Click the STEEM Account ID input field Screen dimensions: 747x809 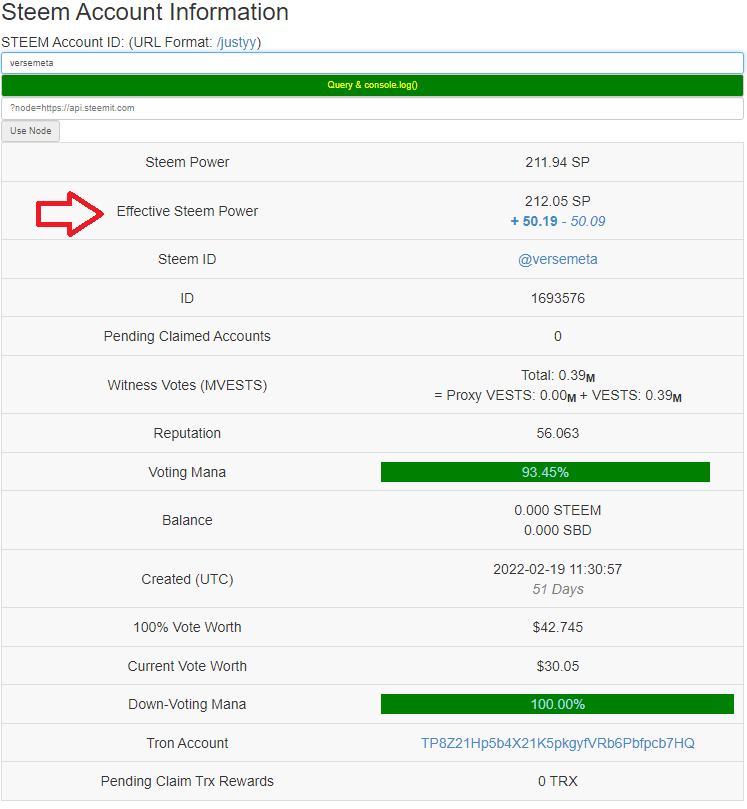[372, 63]
